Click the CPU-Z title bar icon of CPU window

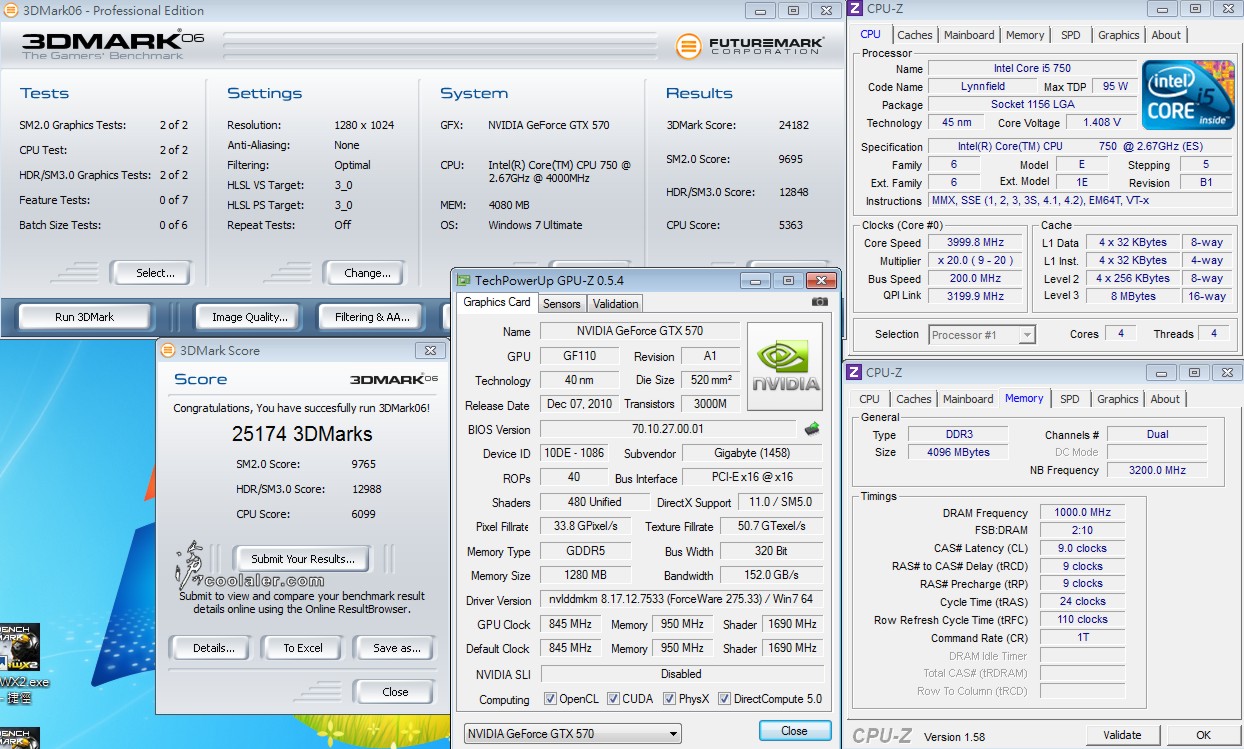(x=855, y=9)
